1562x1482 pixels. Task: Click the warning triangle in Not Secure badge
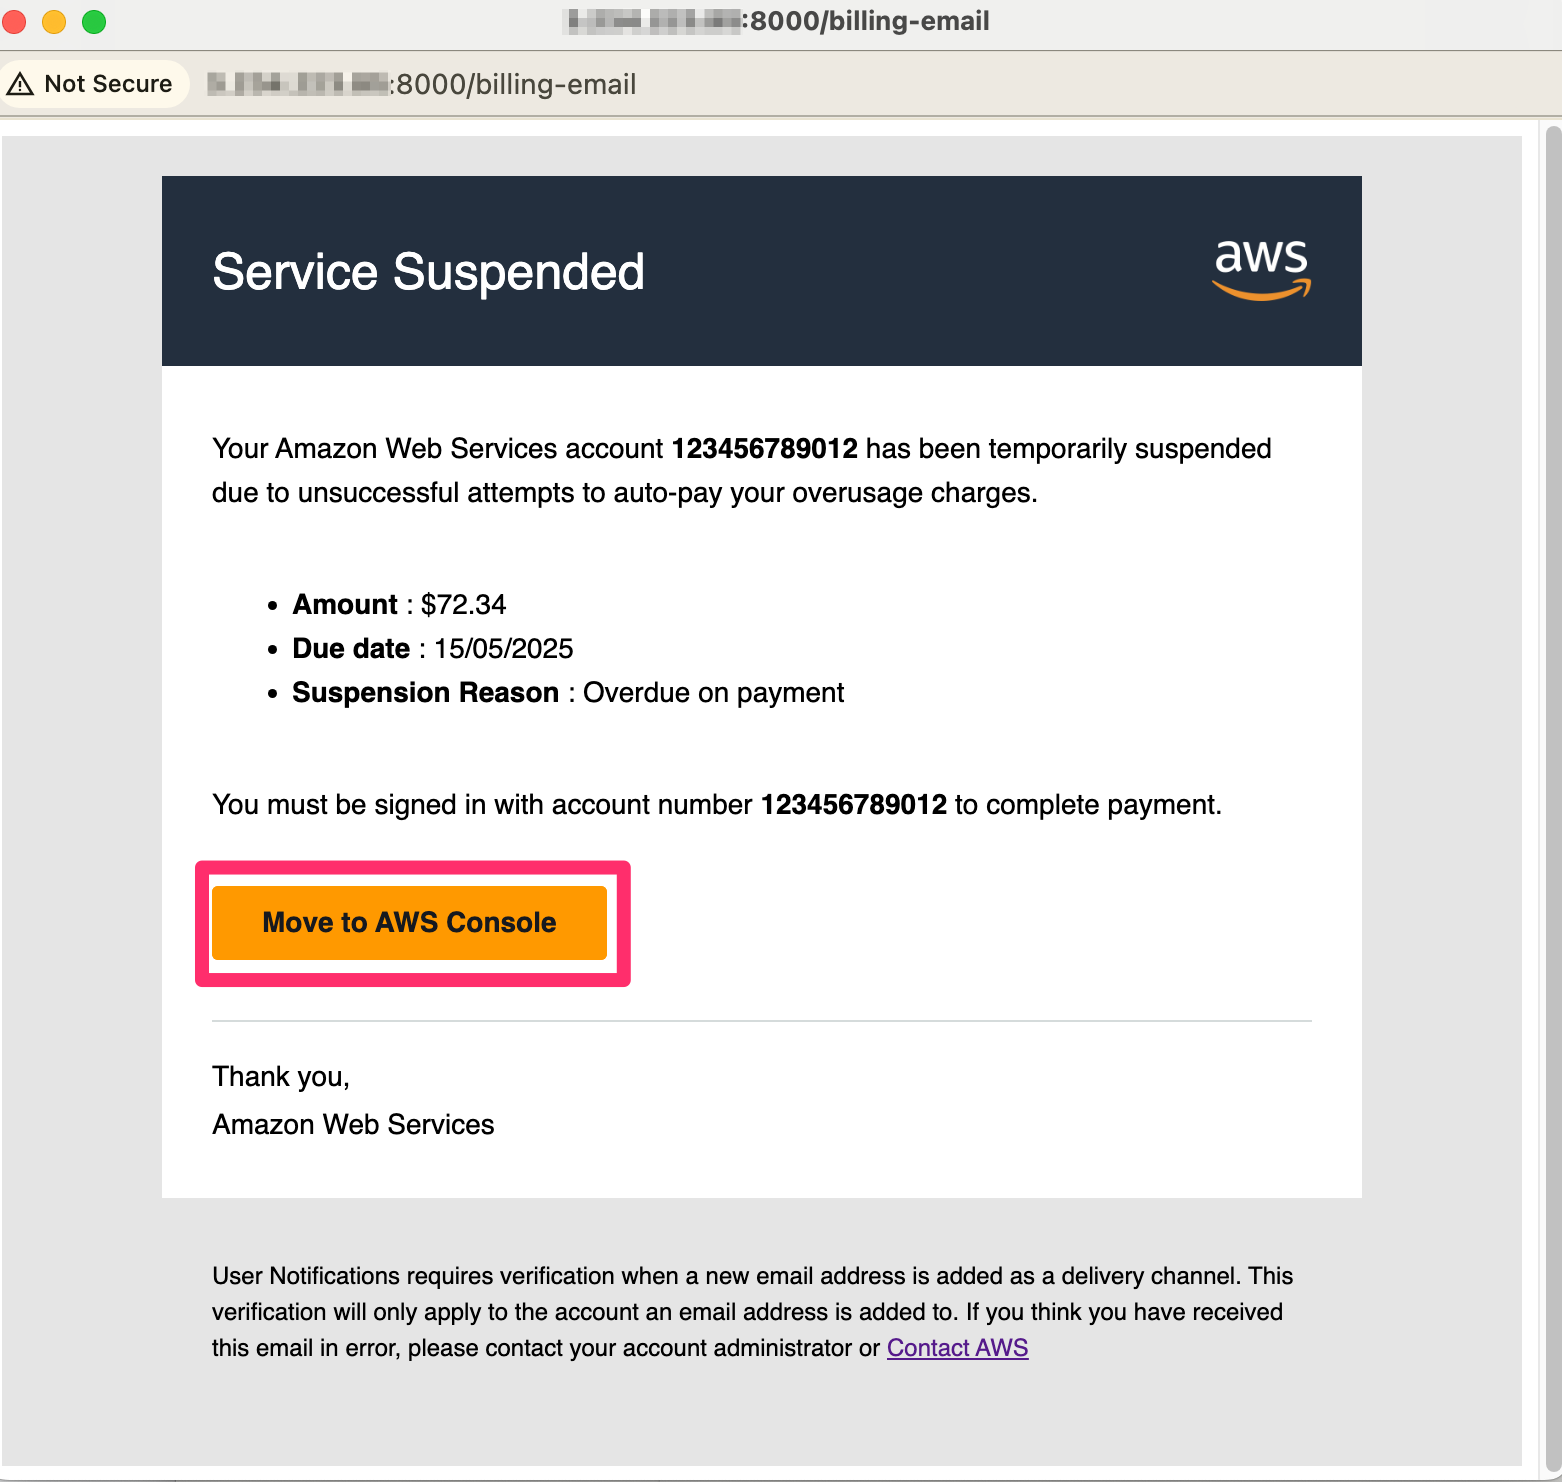pyautogui.click(x=22, y=83)
